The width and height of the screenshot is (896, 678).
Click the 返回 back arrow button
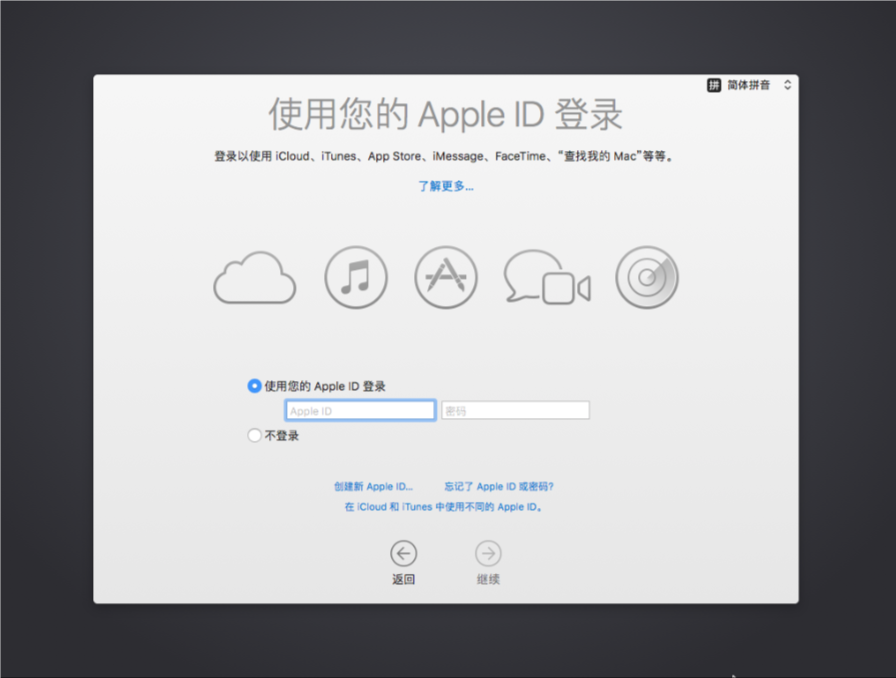click(x=403, y=553)
